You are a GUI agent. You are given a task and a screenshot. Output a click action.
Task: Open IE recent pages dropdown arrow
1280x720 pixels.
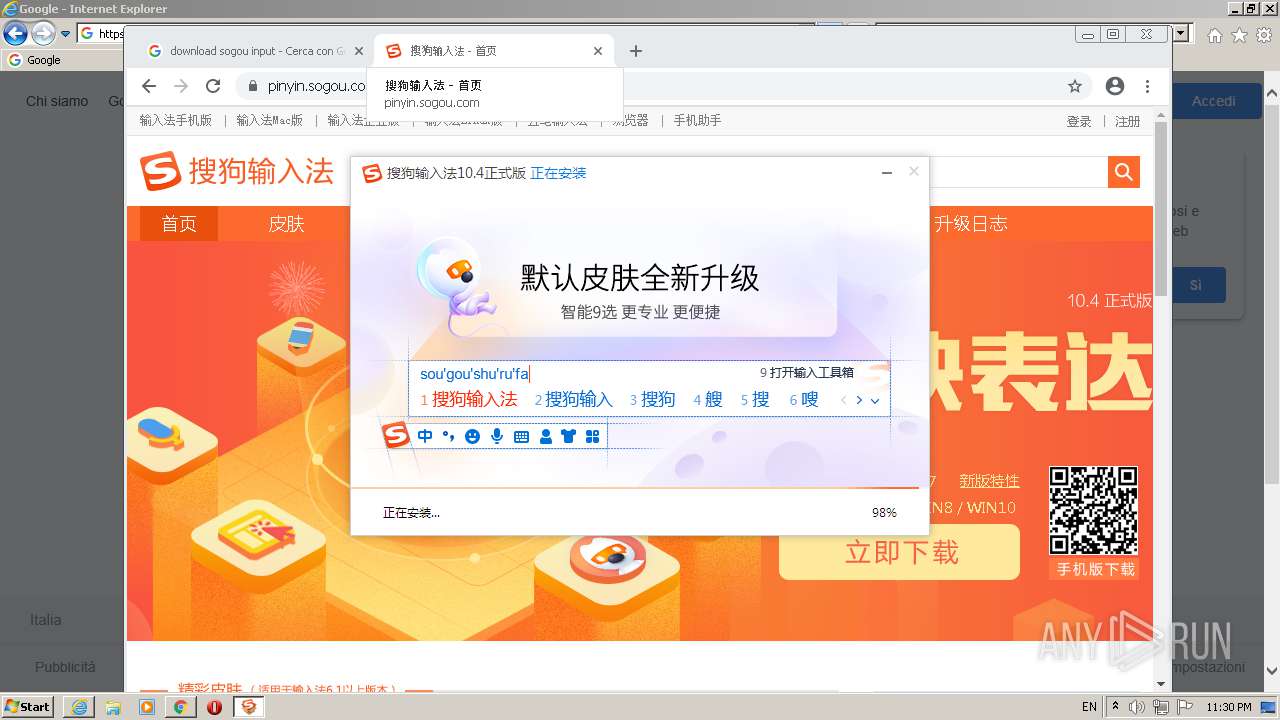66,33
